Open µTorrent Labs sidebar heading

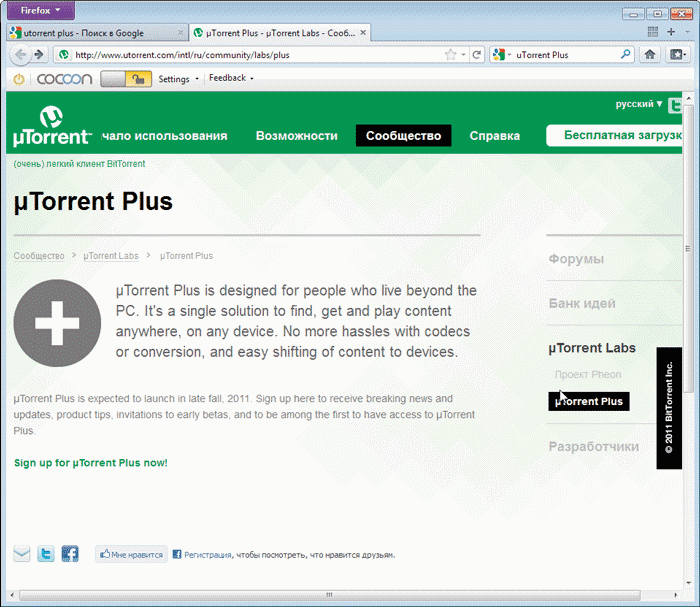(592, 348)
